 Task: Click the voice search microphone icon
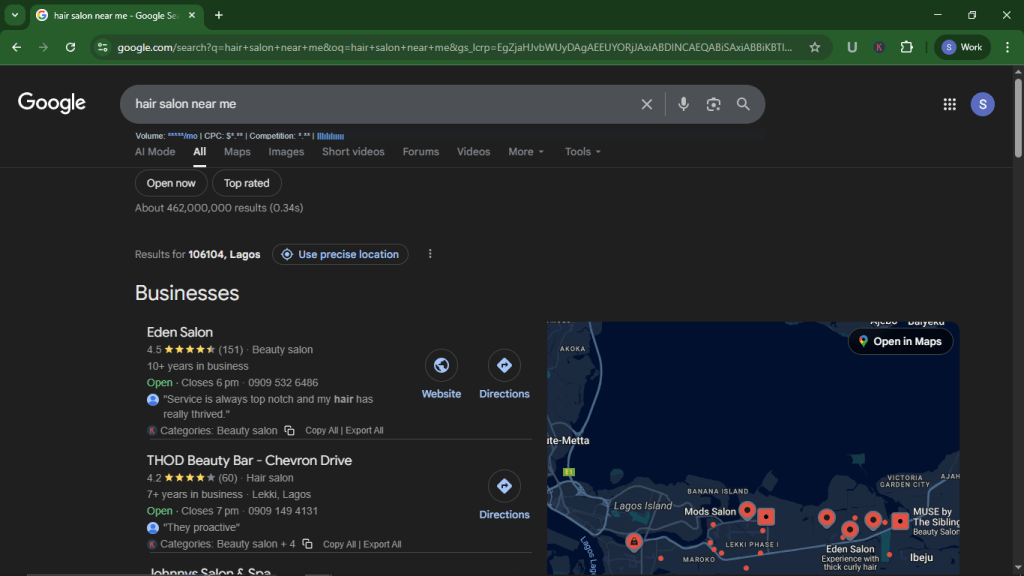click(683, 103)
